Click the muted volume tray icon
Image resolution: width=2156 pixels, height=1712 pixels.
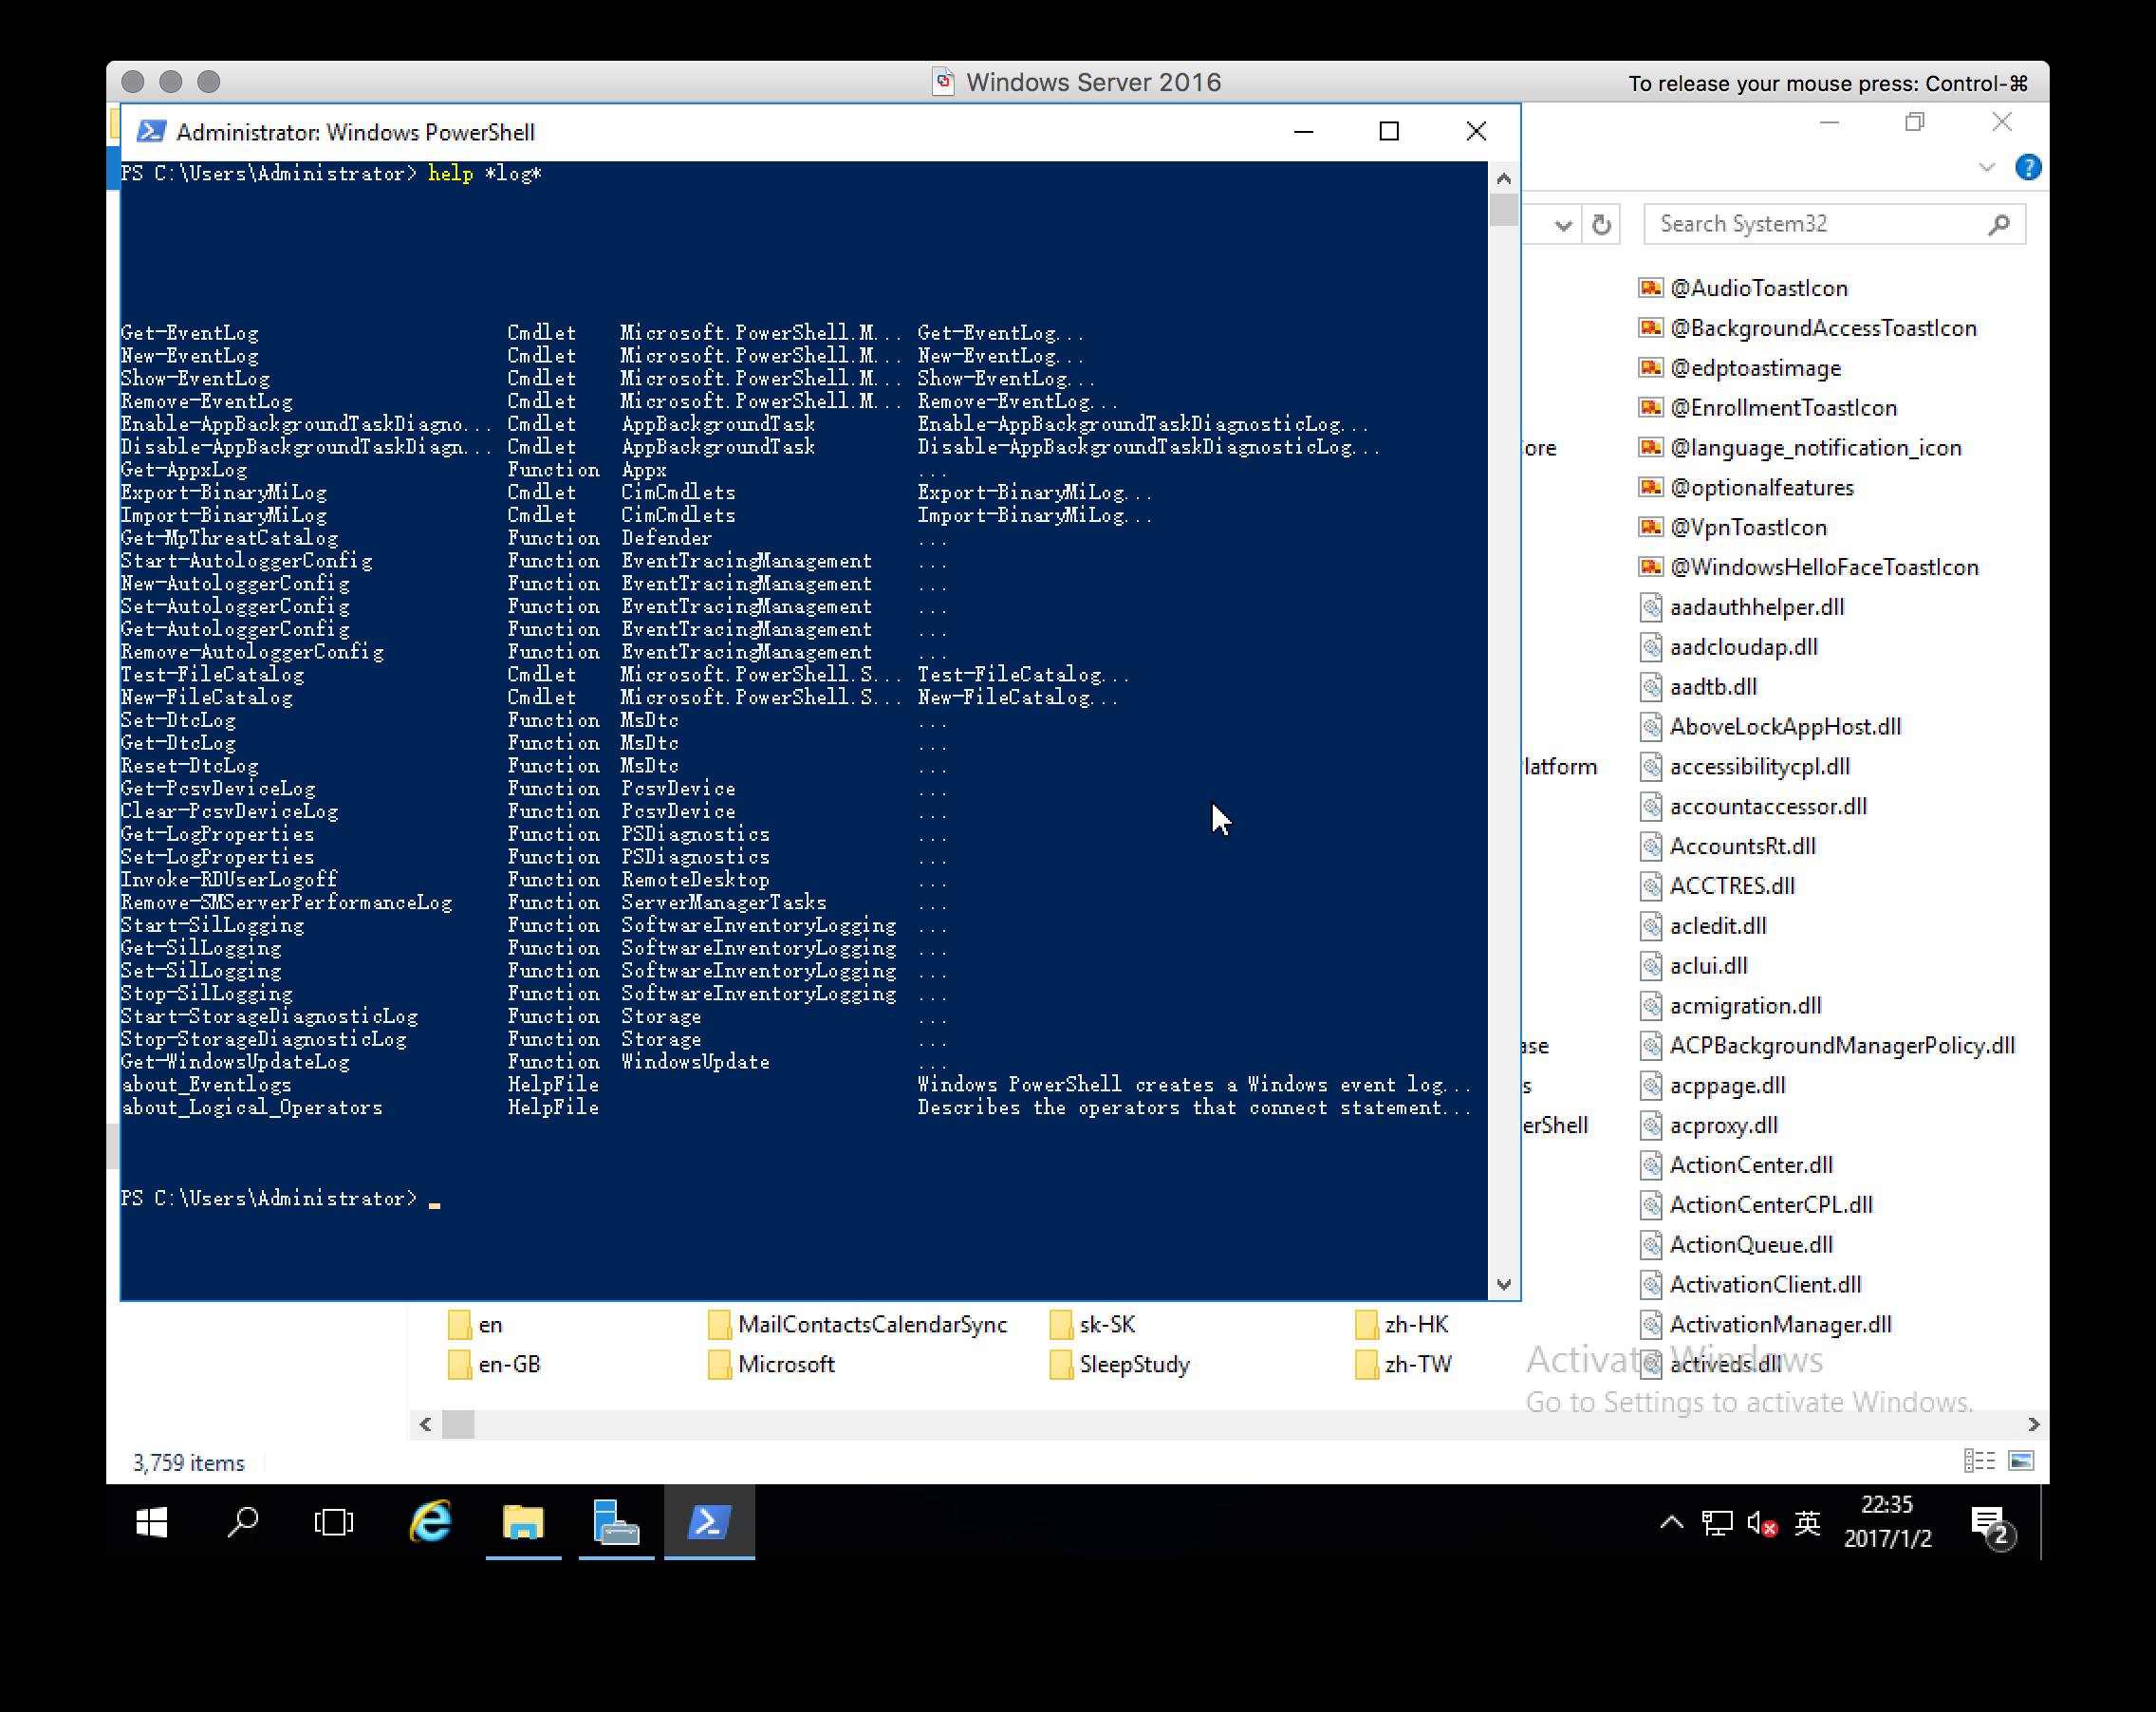coord(1762,1523)
